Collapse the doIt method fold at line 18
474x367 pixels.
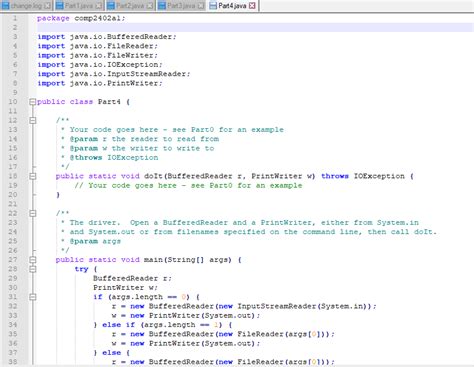(32, 176)
